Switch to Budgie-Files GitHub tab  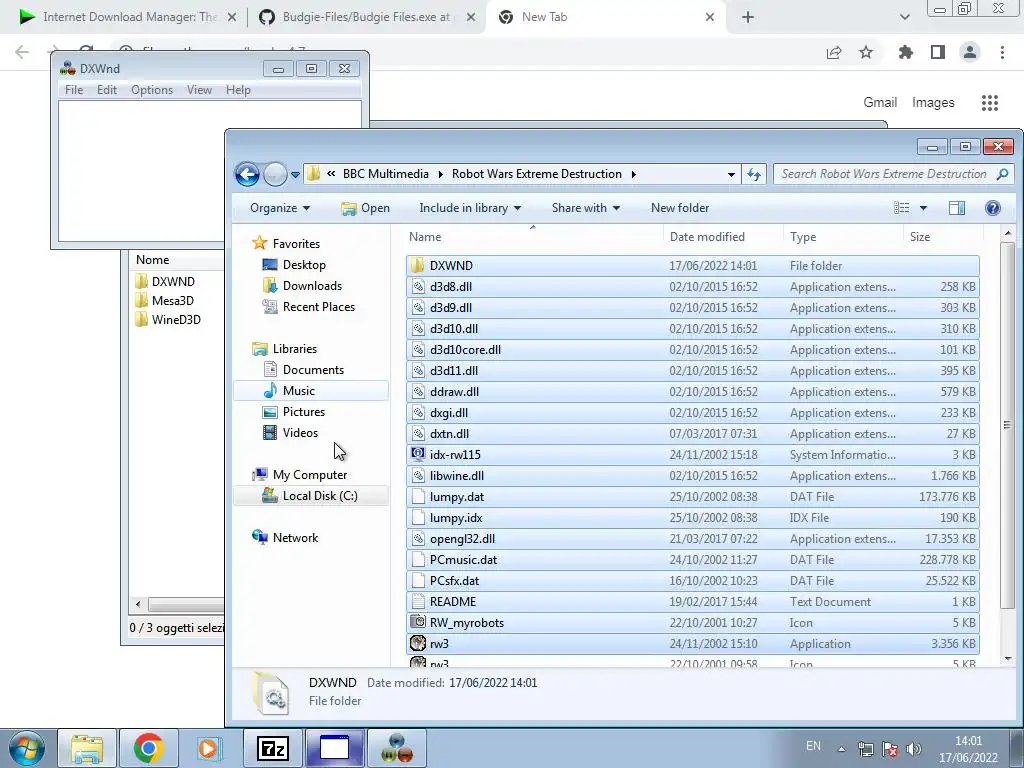(x=366, y=17)
